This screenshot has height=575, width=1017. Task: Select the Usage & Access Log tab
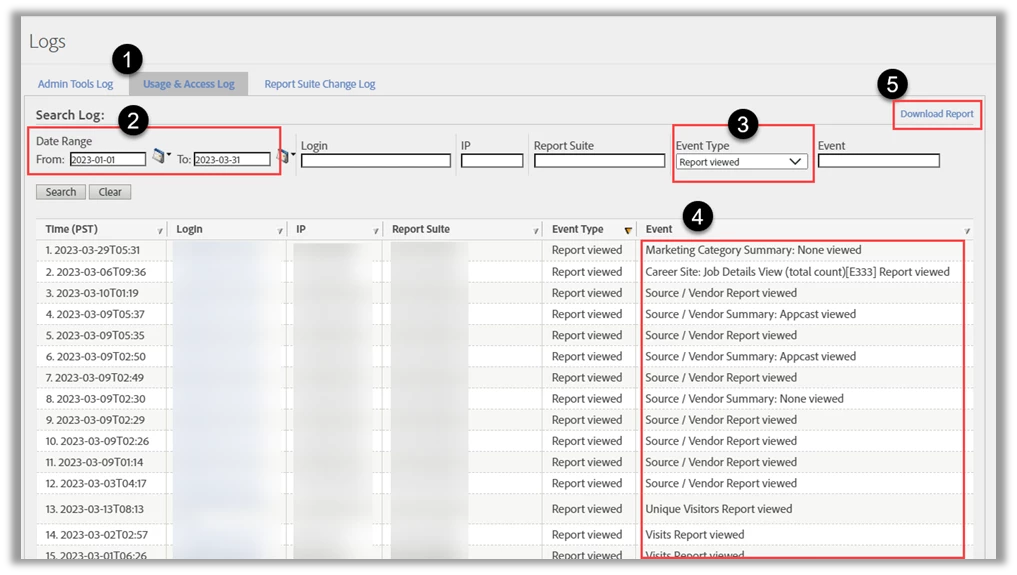(x=189, y=84)
